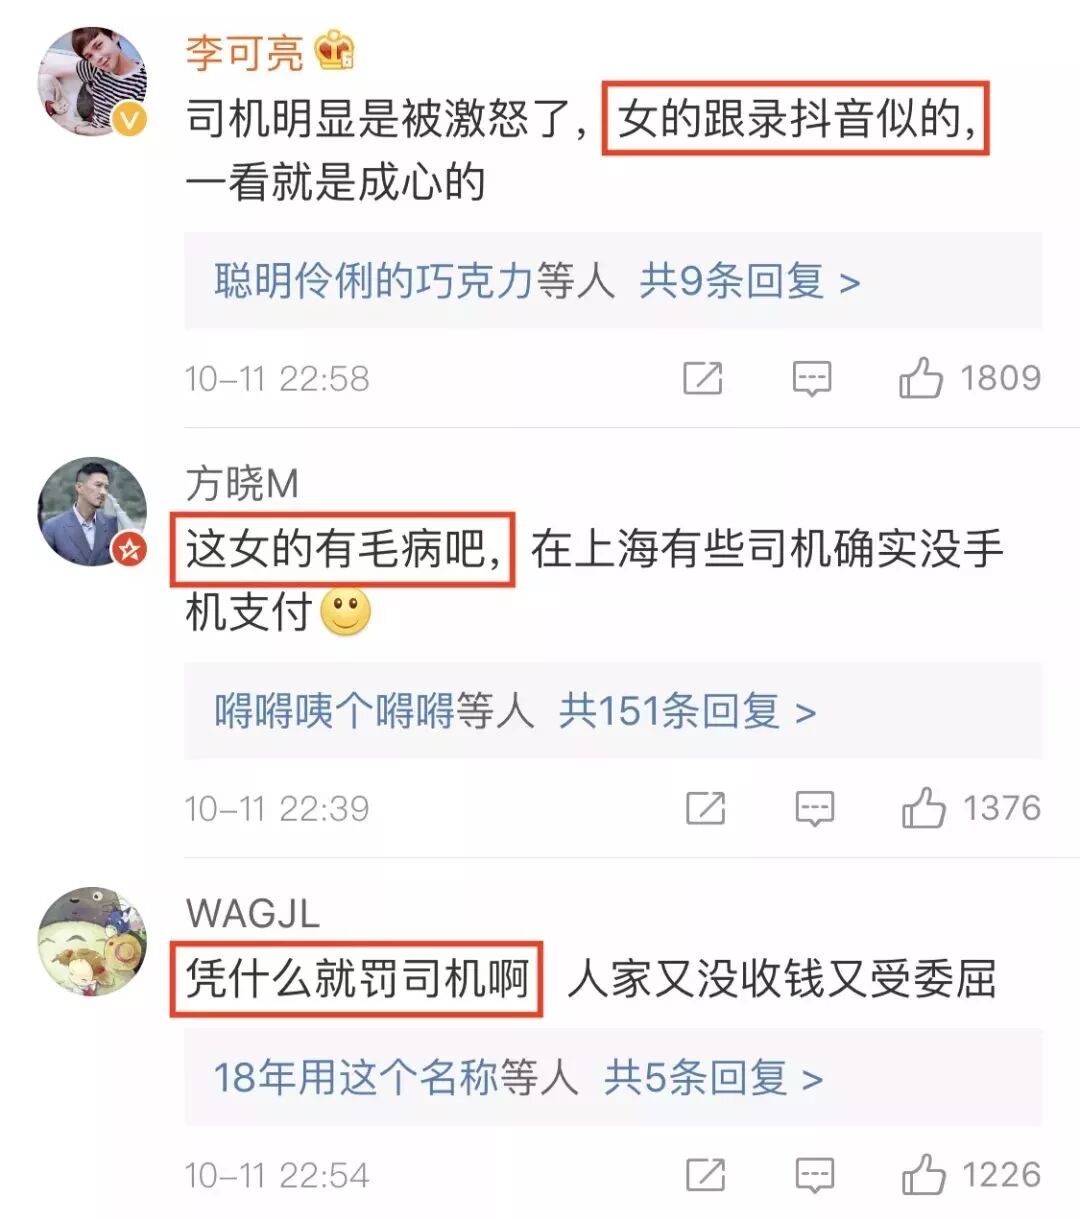Open username 方晓M profile link

(x=242, y=483)
